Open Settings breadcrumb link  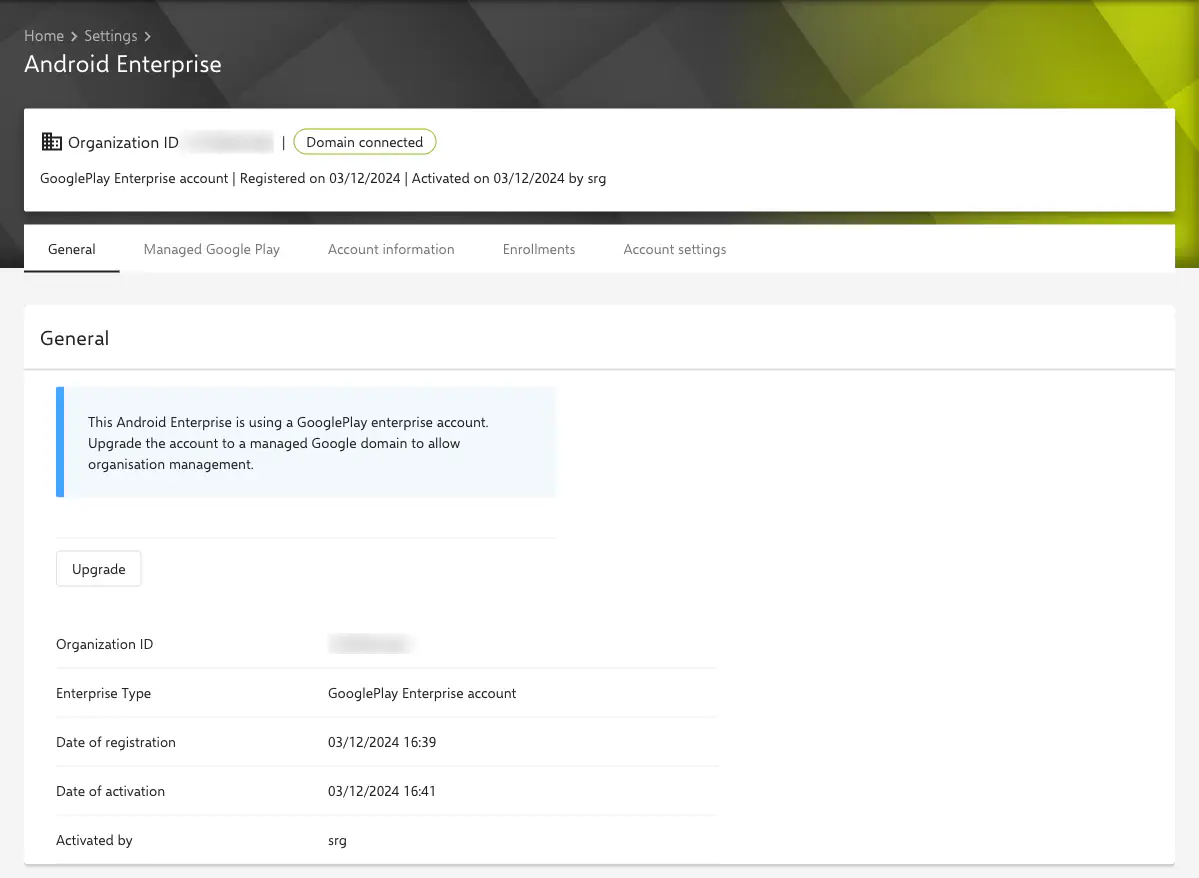point(111,36)
